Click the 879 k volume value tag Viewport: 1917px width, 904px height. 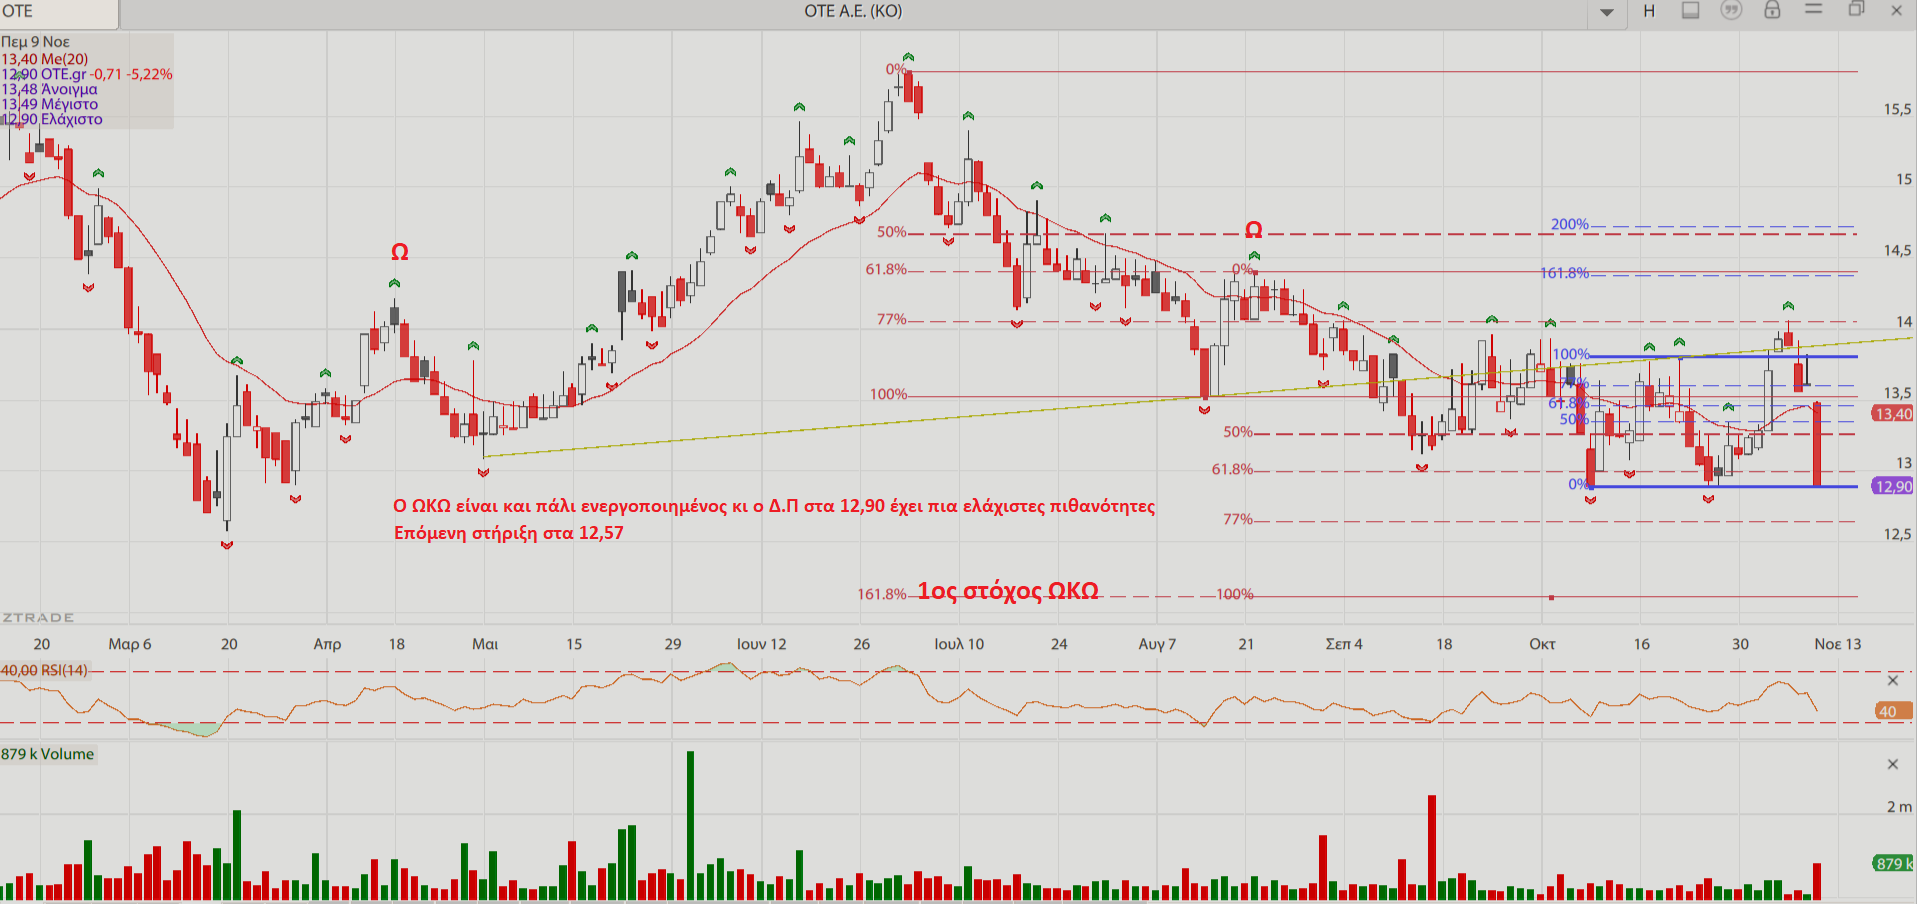pos(1893,863)
